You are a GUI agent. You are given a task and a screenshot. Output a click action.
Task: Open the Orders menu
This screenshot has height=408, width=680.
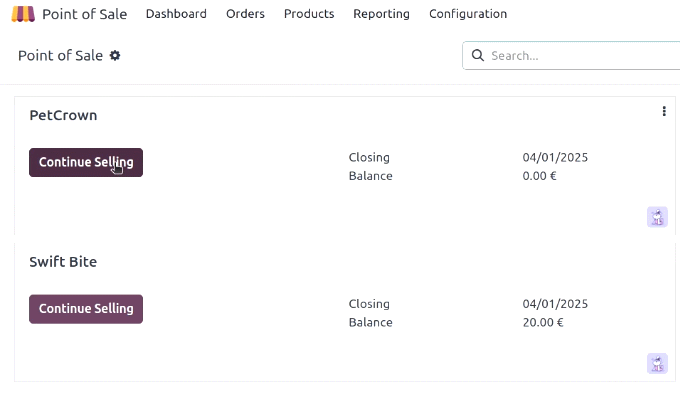245,14
